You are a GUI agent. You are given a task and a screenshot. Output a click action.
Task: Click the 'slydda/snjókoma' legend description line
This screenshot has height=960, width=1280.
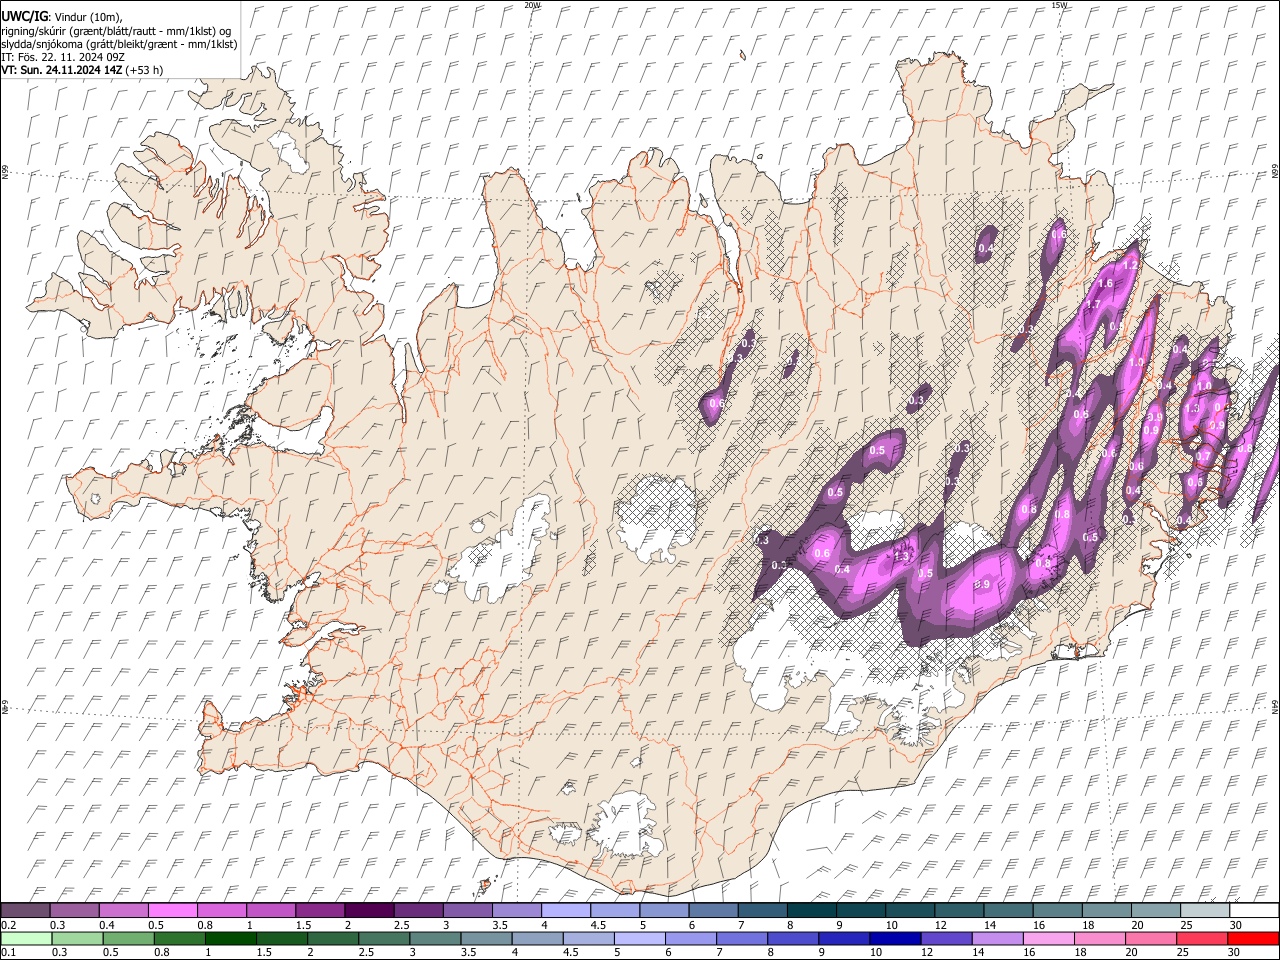click(x=119, y=44)
